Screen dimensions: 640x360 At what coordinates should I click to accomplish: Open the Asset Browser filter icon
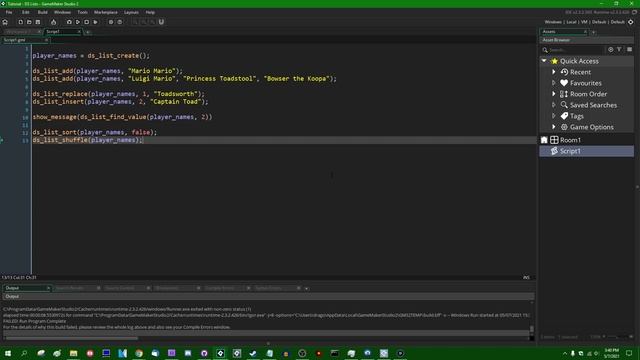(x=619, y=49)
